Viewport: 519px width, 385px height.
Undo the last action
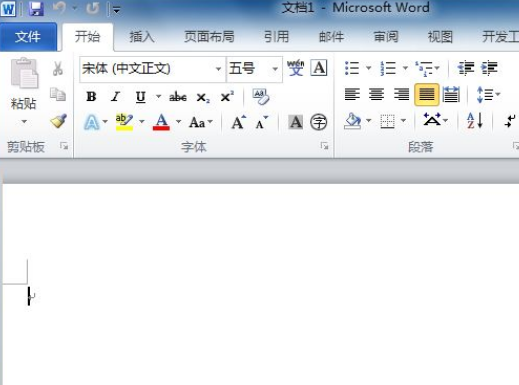coord(60,8)
